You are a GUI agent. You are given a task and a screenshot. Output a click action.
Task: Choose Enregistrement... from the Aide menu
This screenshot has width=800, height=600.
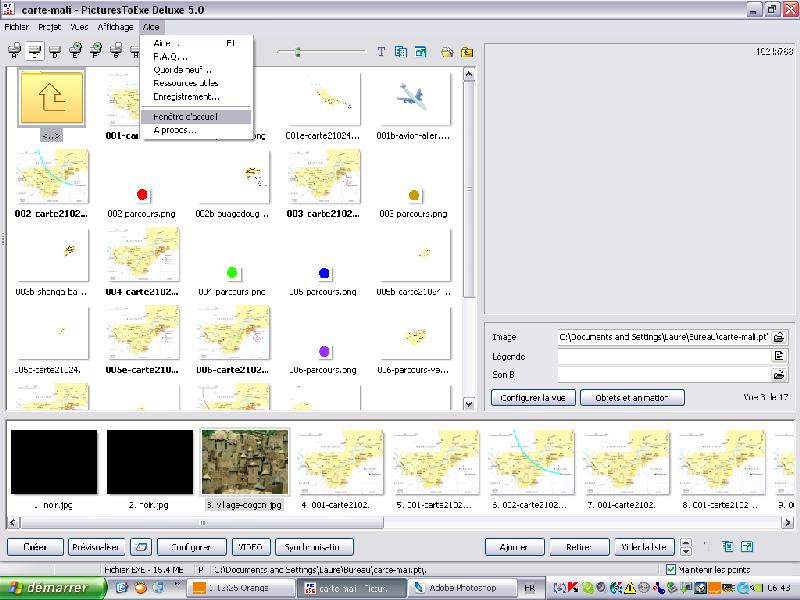[x=196, y=96]
